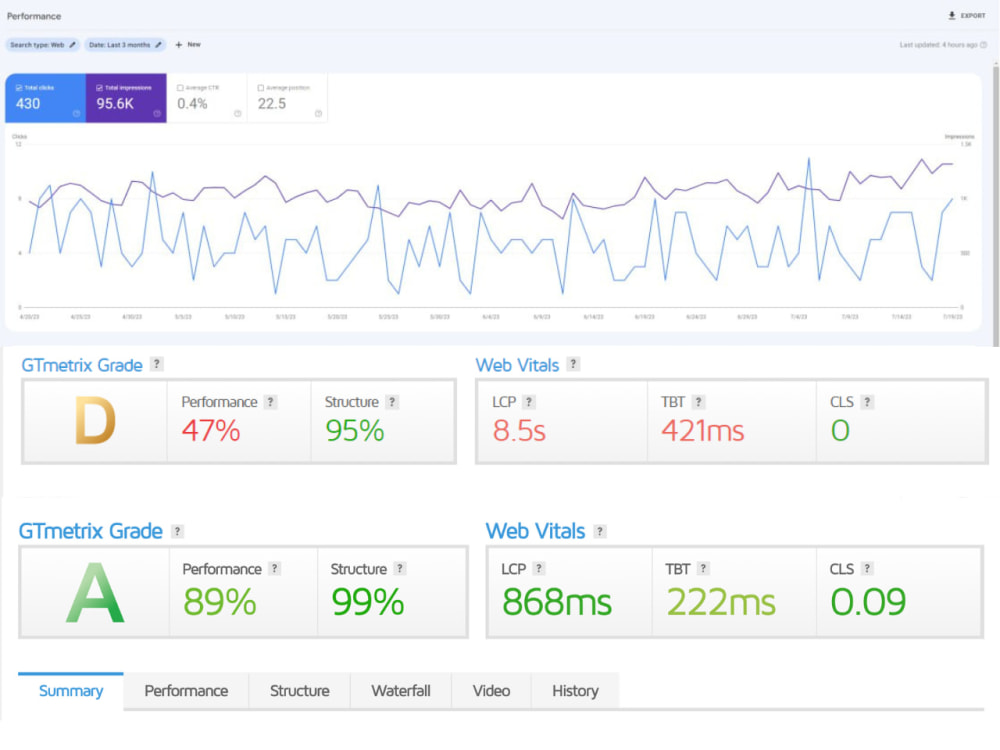
Task: Check the Average CTR checkbox
Action: tap(180, 88)
